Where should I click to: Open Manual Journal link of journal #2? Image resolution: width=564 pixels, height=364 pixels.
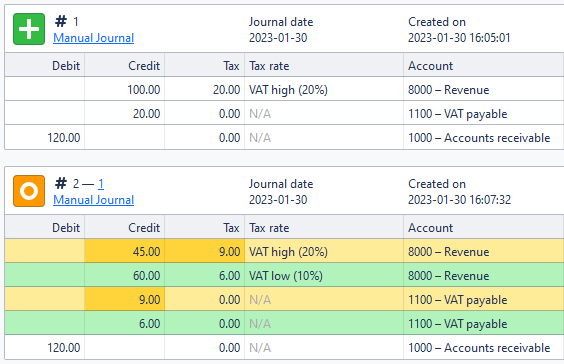click(x=94, y=200)
